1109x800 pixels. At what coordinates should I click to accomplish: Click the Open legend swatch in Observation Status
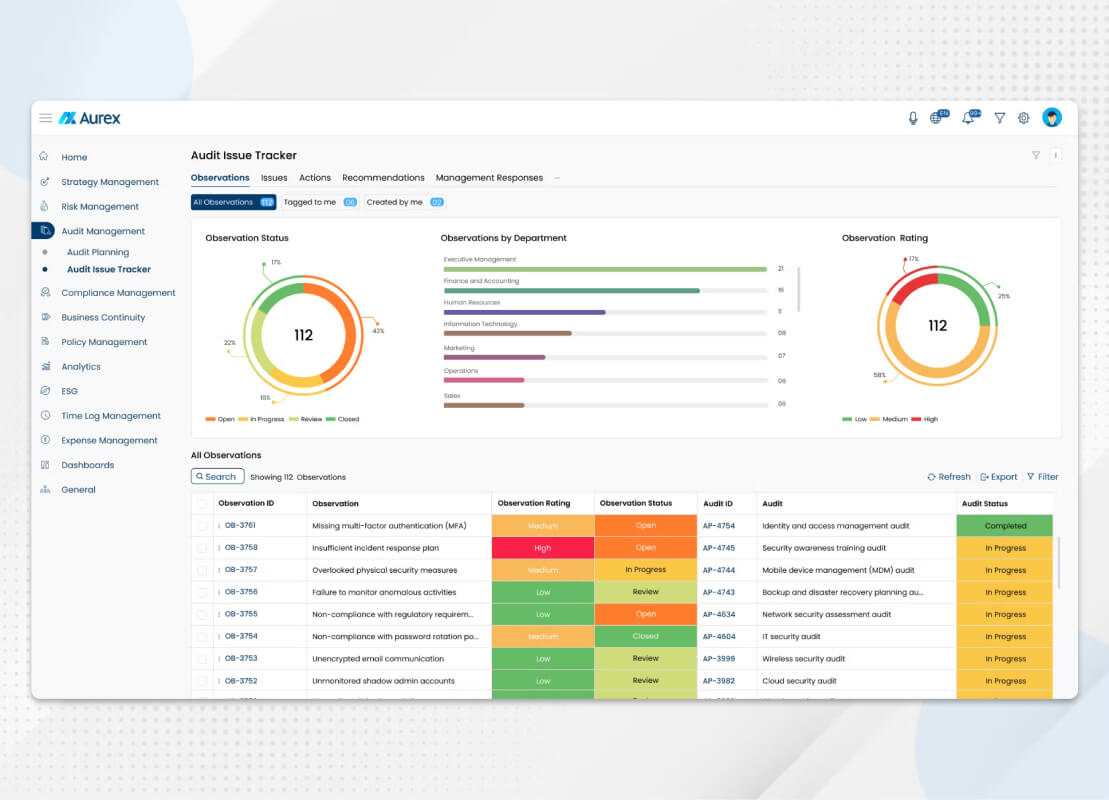(210, 419)
